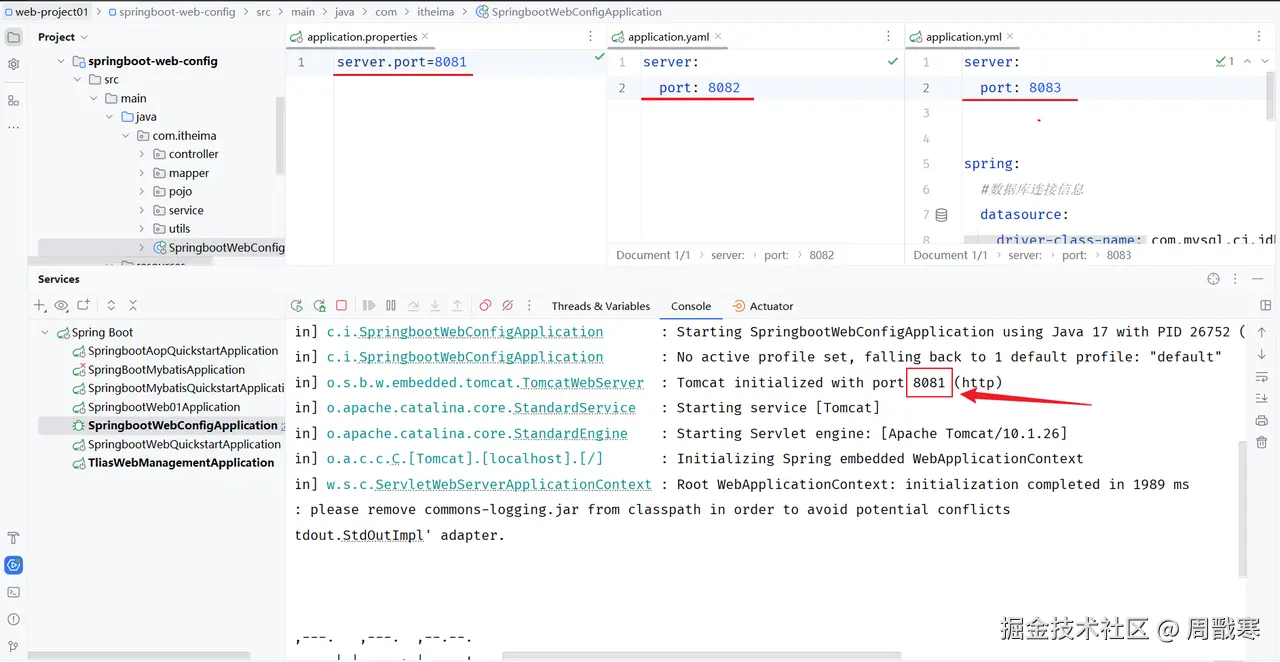Open the Services tool window icon in left stripe

pyautogui.click(x=13, y=565)
